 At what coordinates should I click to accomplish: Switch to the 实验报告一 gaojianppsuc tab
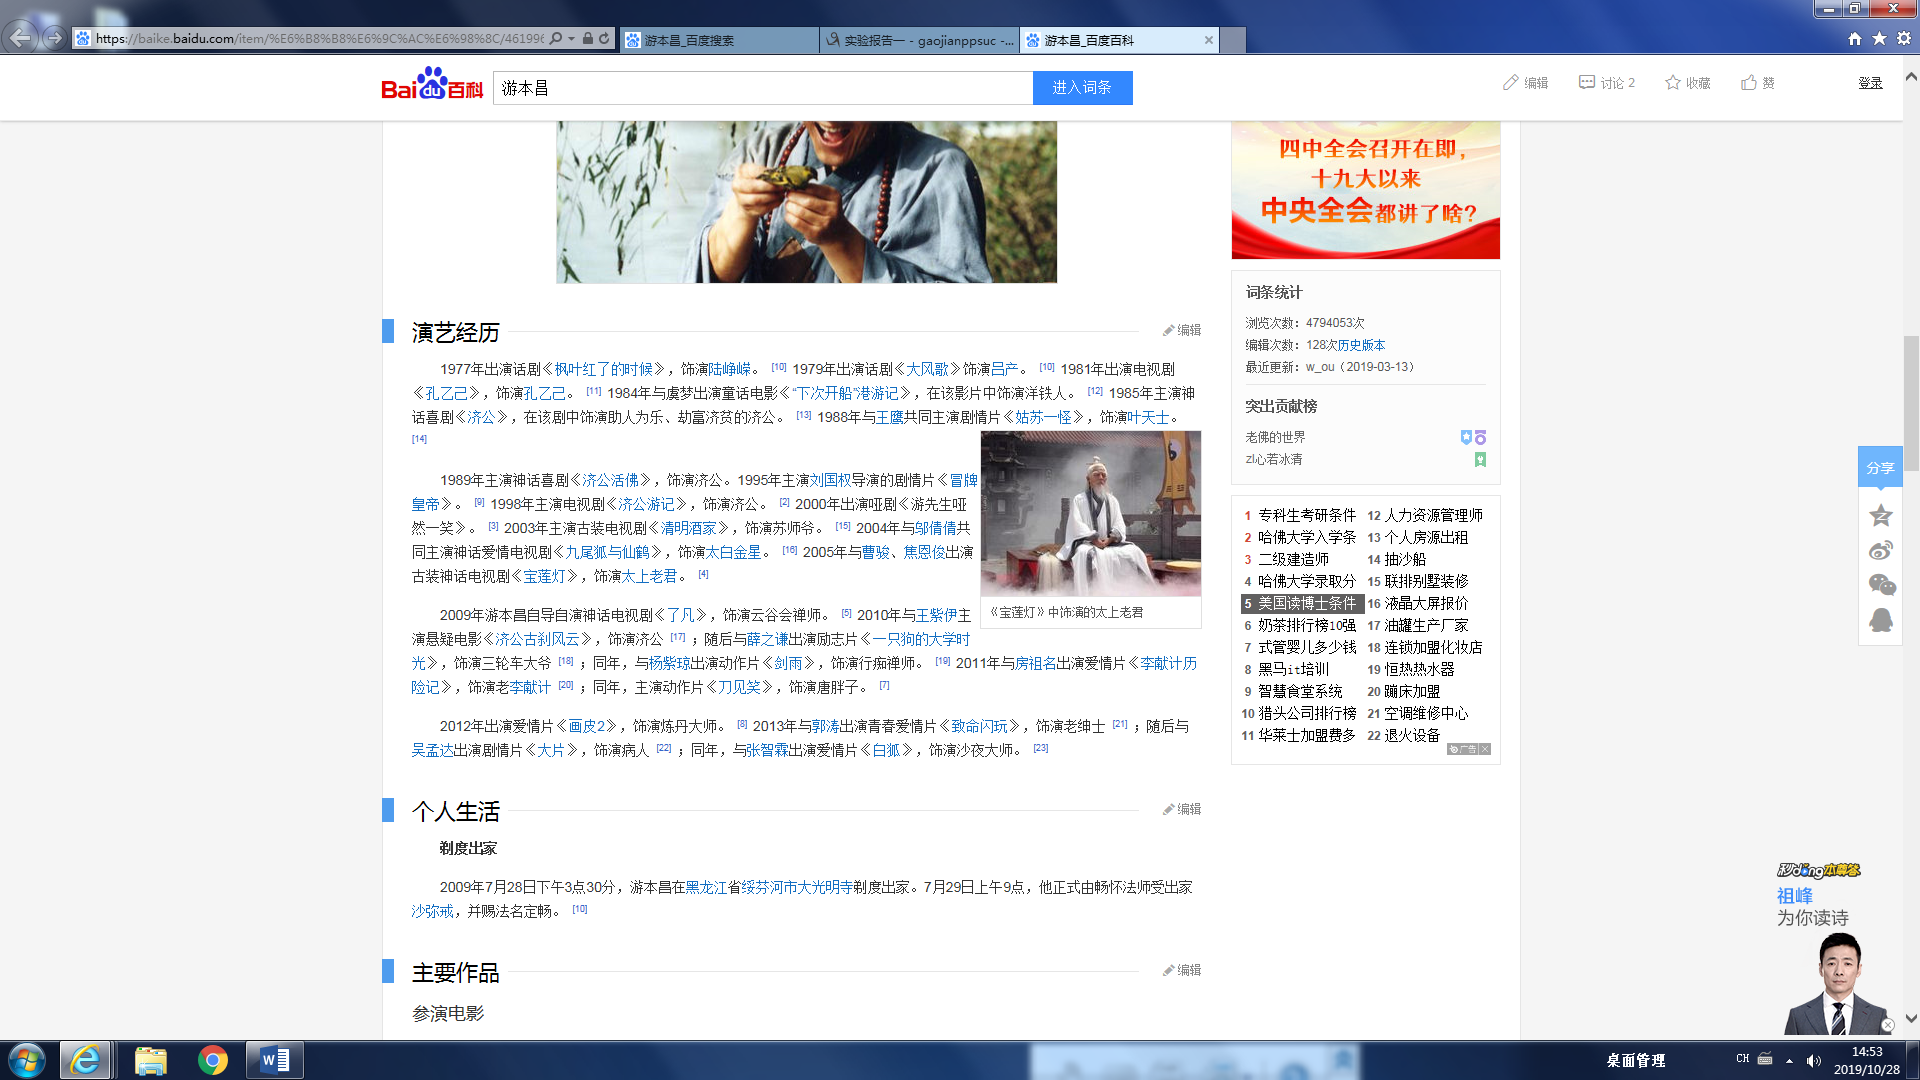click(918, 40)
